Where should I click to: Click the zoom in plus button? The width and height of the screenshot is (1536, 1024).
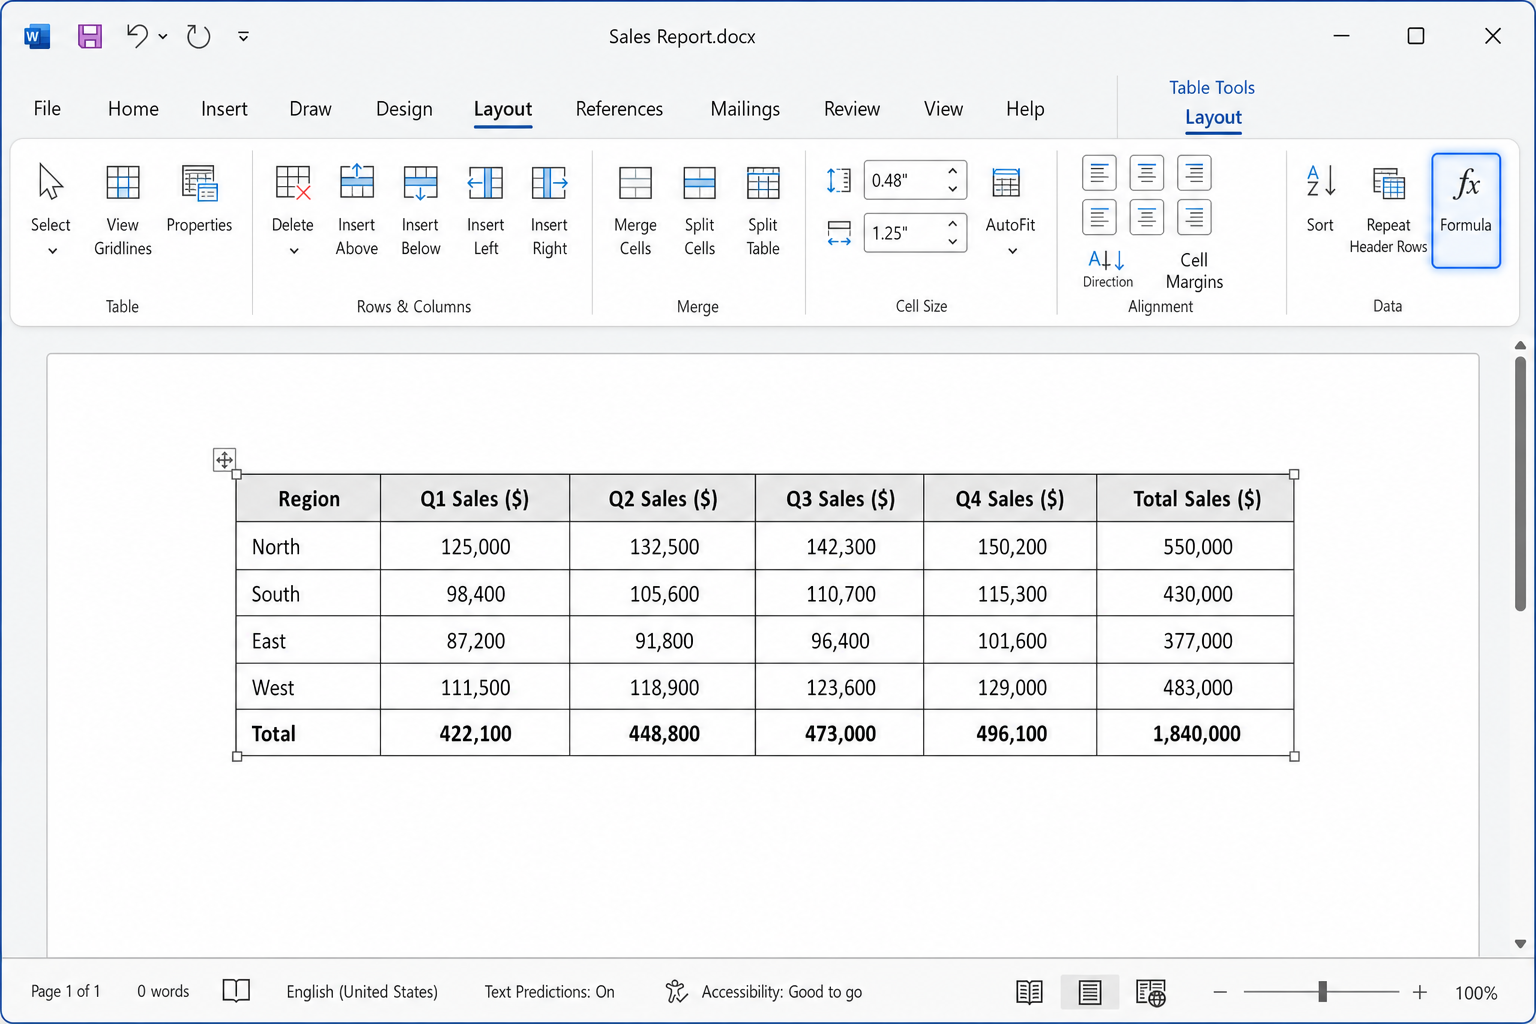(1420, 992)
